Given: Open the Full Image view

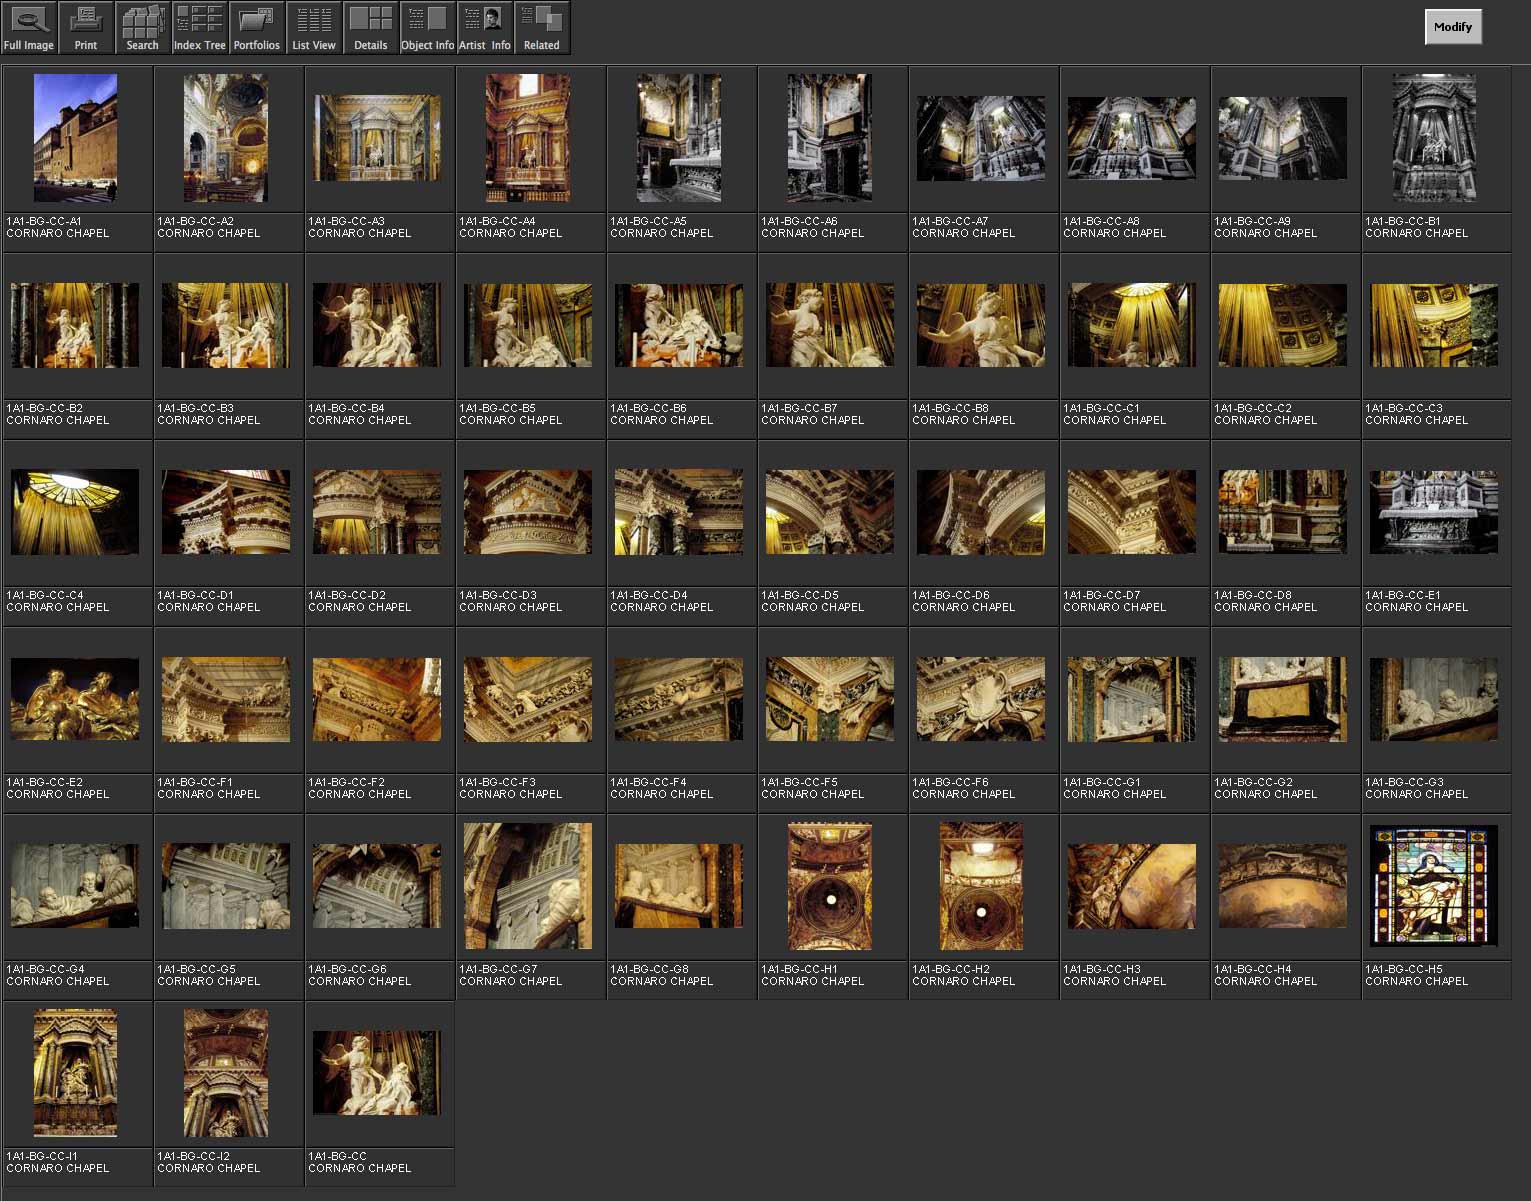Looking at the screenshot, I should (28, 28).
